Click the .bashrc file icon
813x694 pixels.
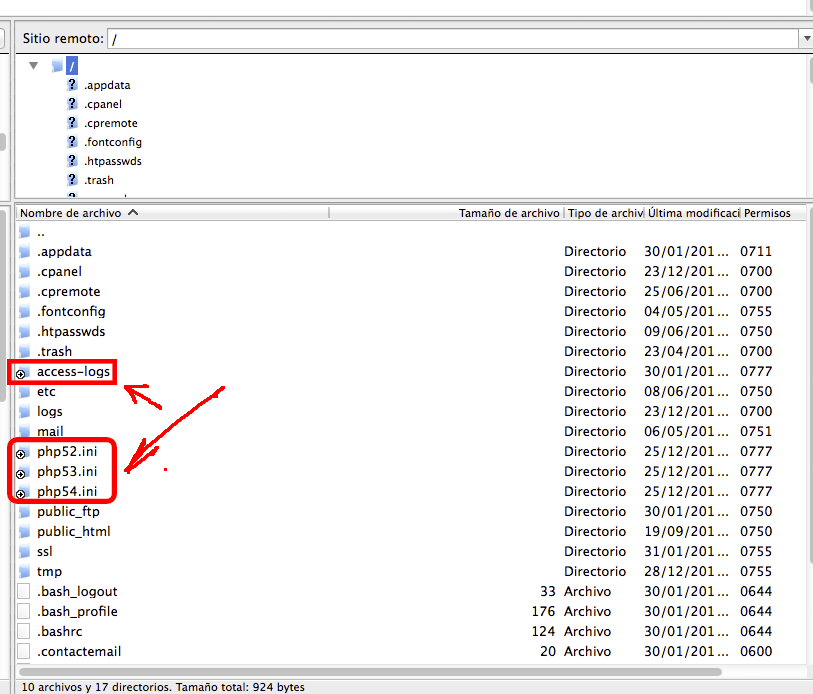point(23,631)
